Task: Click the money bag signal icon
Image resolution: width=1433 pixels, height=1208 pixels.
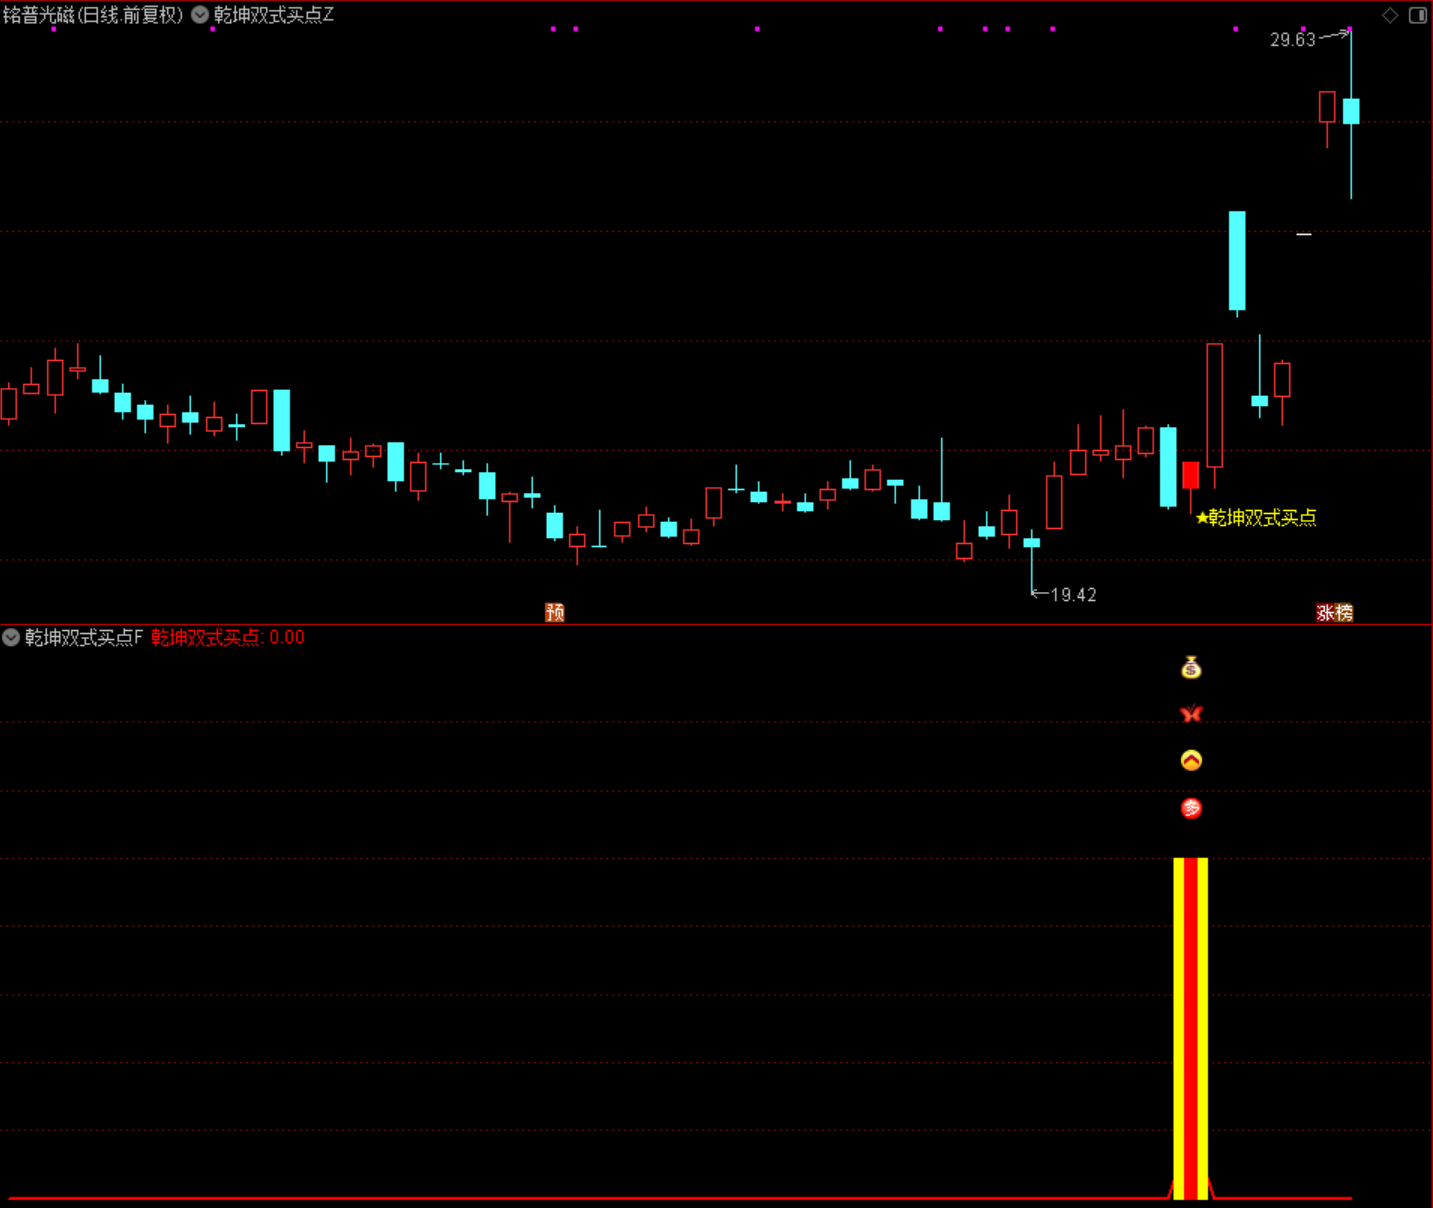Action: (1191, 667)
